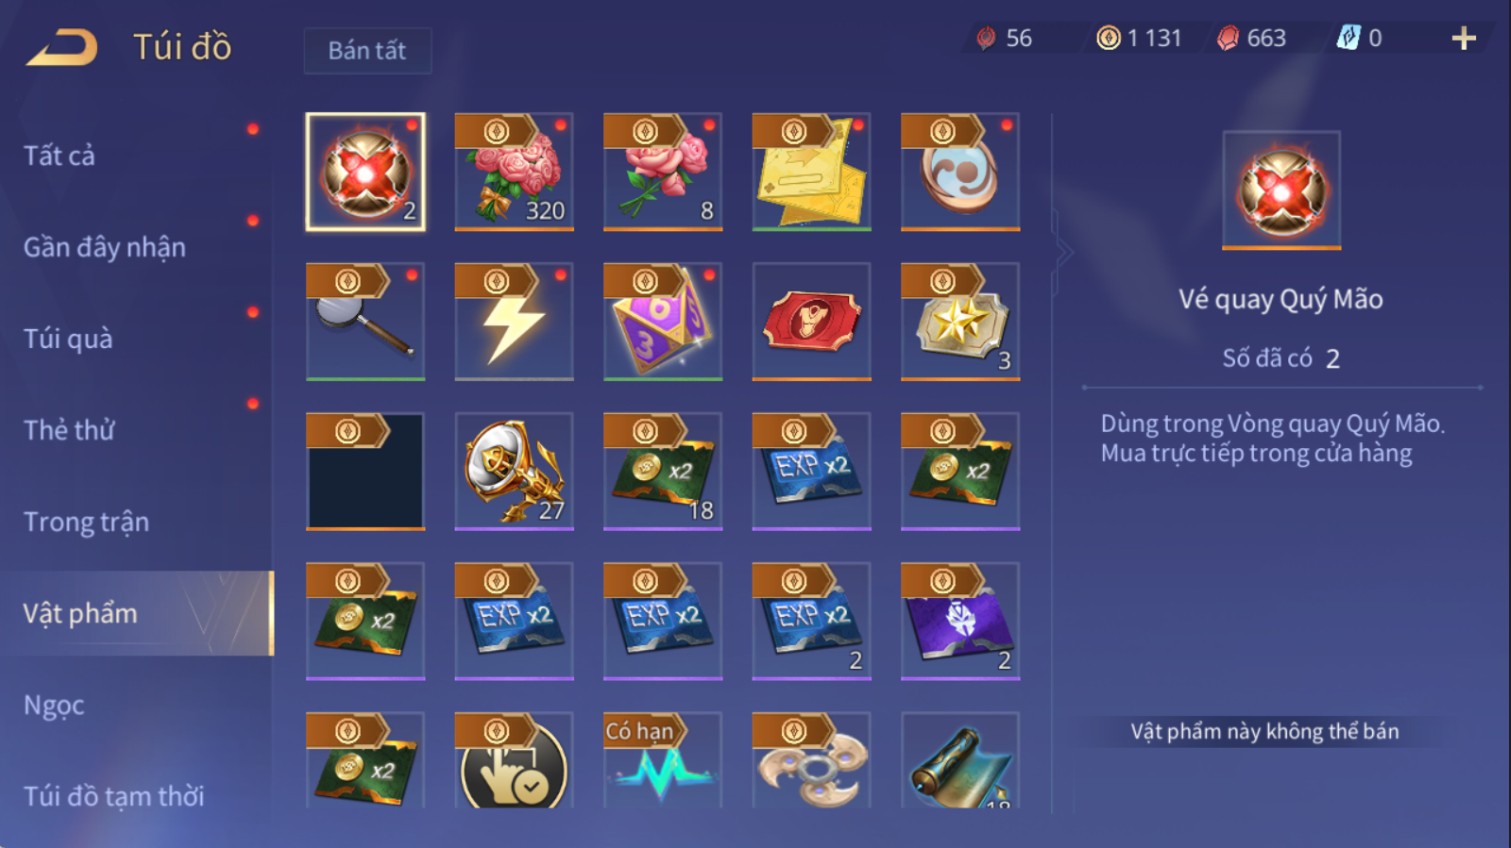The image size is (1511, 848).
Task: Go back using the golden arrow icon
Action: 62,47
